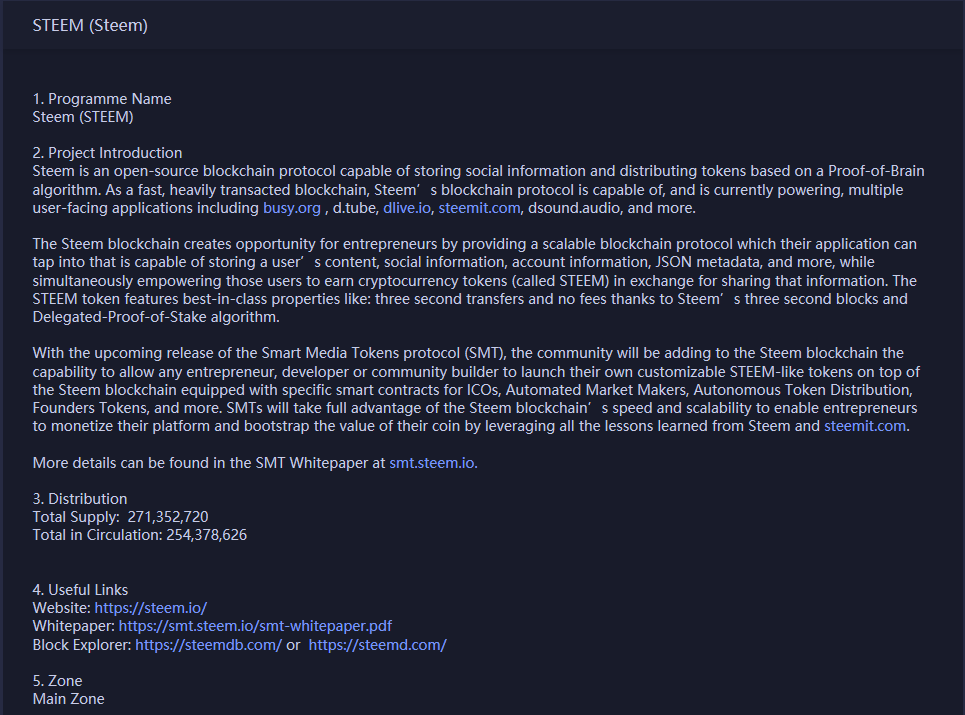Click the 'Delegated-Proof-of-Stake algorithm' text
Screen dimensions: 965x715
click(156, 317)
